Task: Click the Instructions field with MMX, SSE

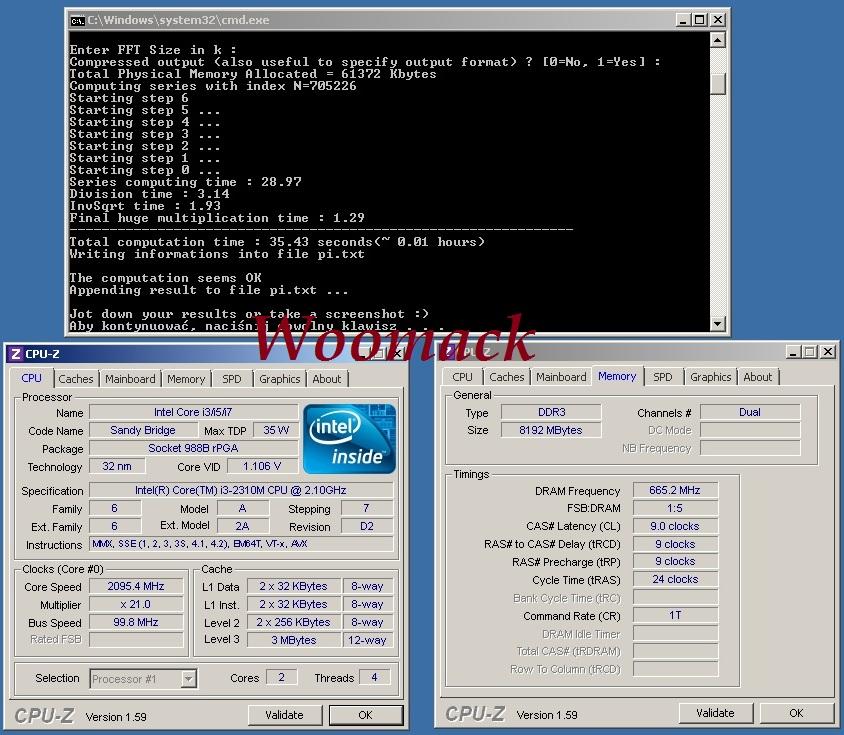Action: [241, 544]
